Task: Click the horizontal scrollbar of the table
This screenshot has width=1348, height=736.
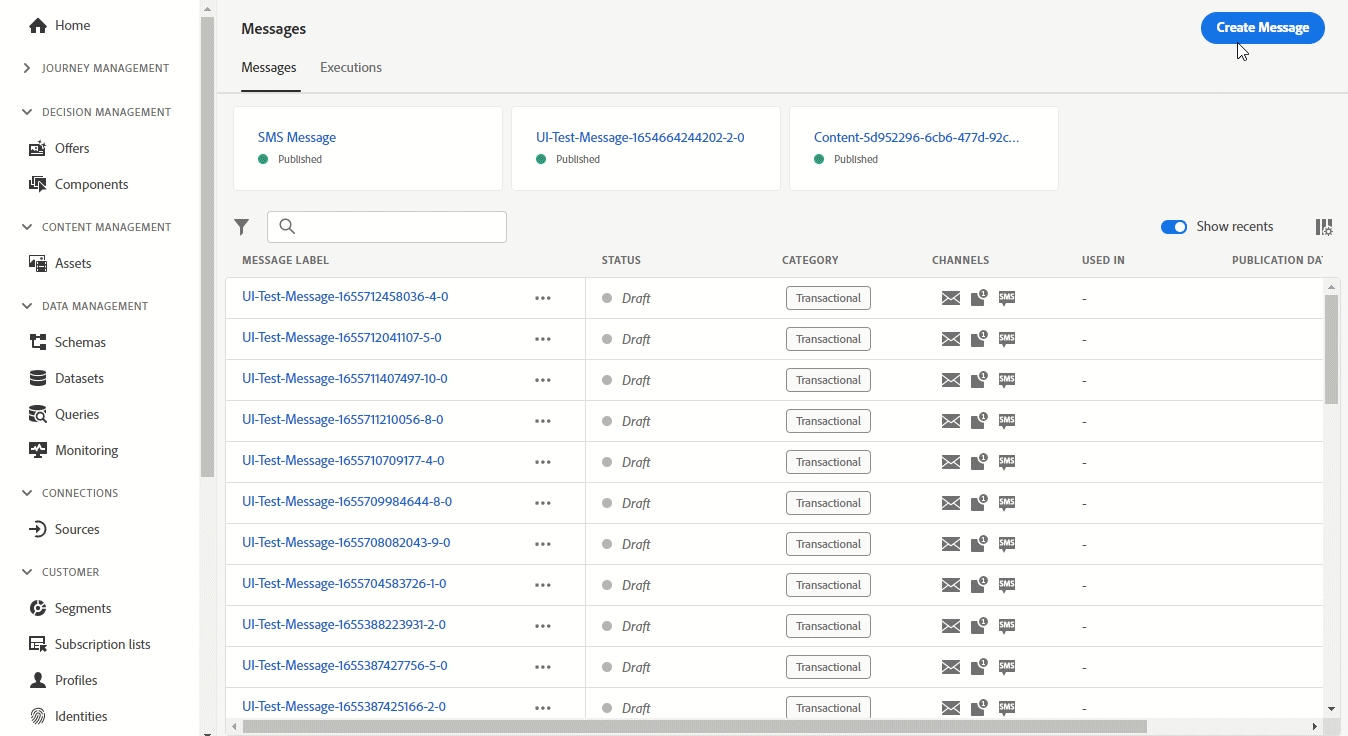Action: click(694, 727)
